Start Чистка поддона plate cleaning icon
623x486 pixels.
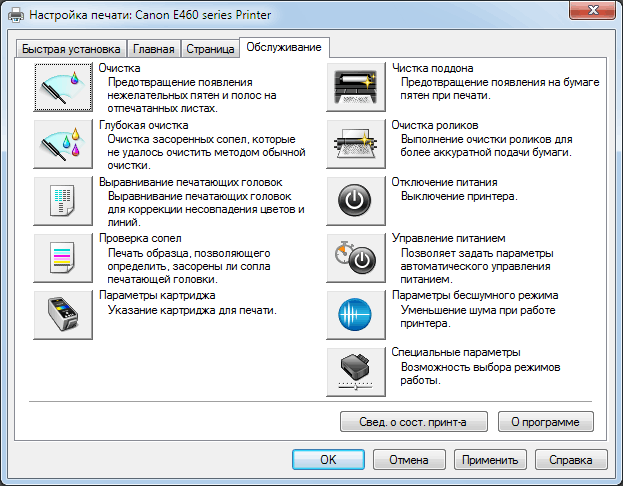[x=356, y=87]
